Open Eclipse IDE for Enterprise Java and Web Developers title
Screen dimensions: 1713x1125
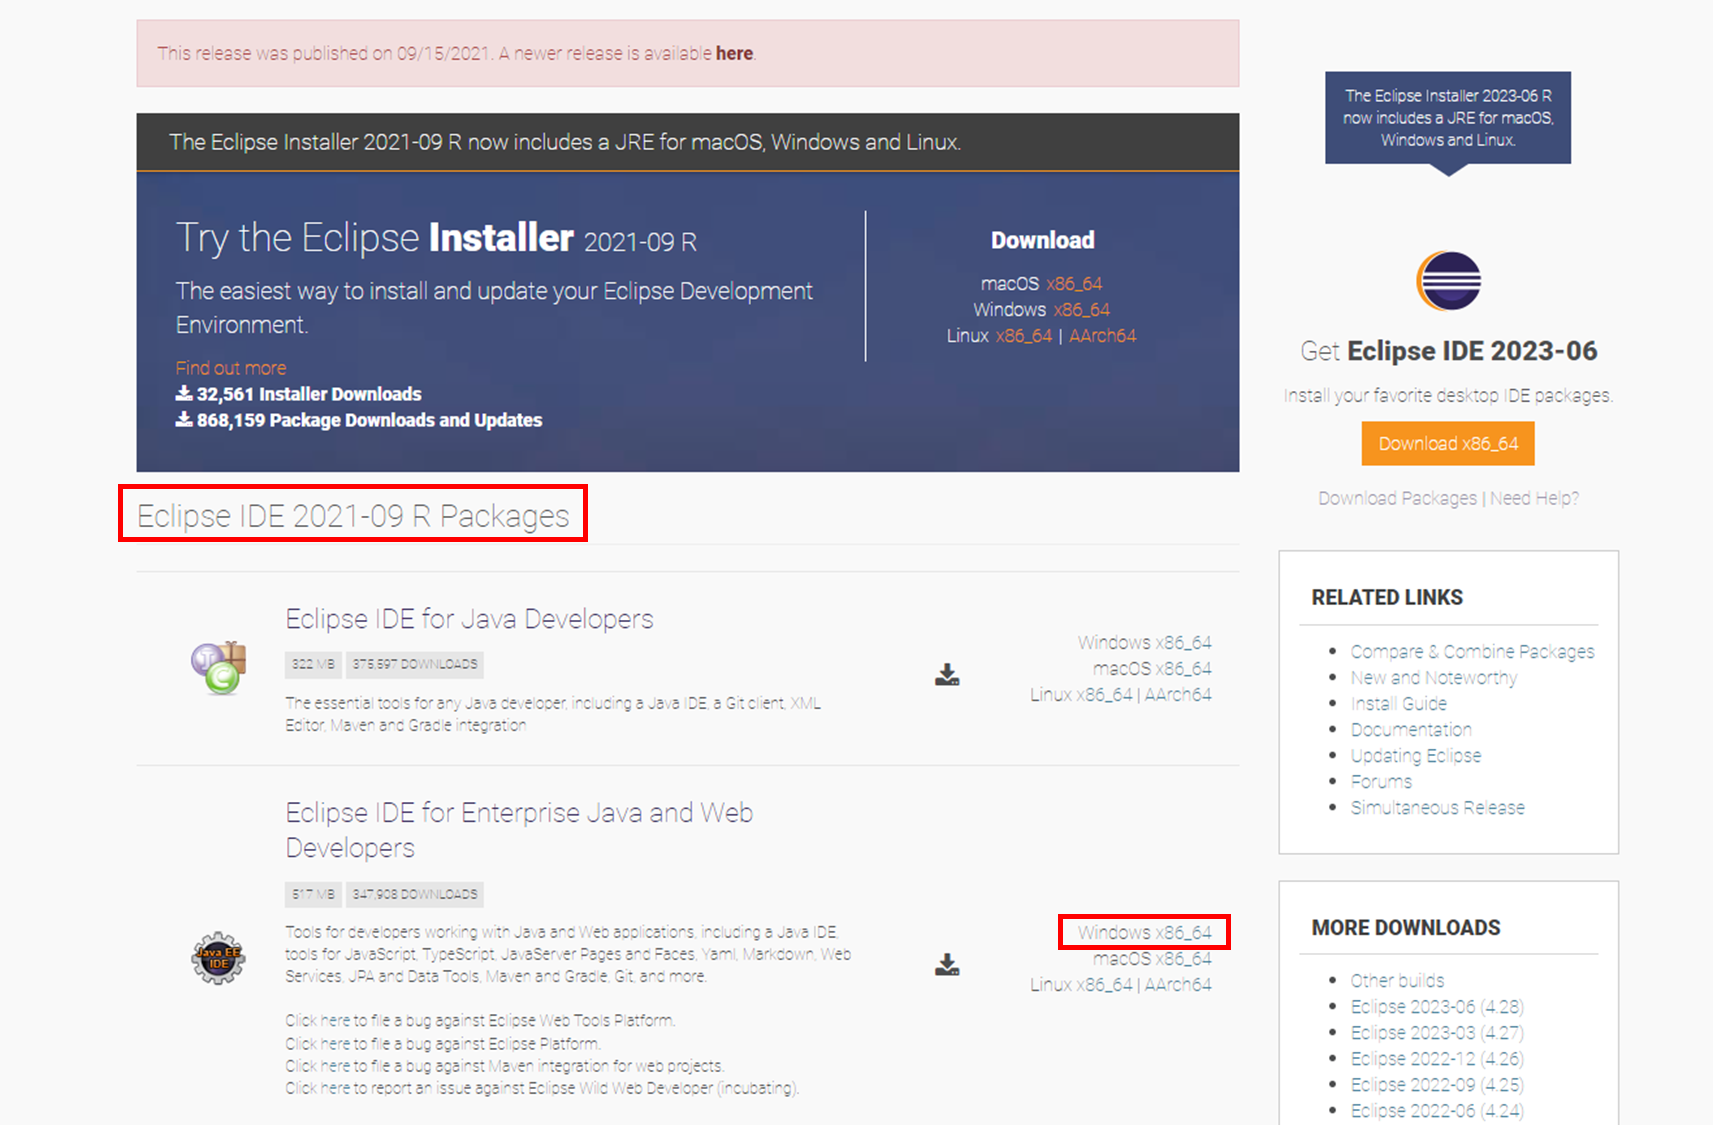pyautogui.click(x=519, y=830)
